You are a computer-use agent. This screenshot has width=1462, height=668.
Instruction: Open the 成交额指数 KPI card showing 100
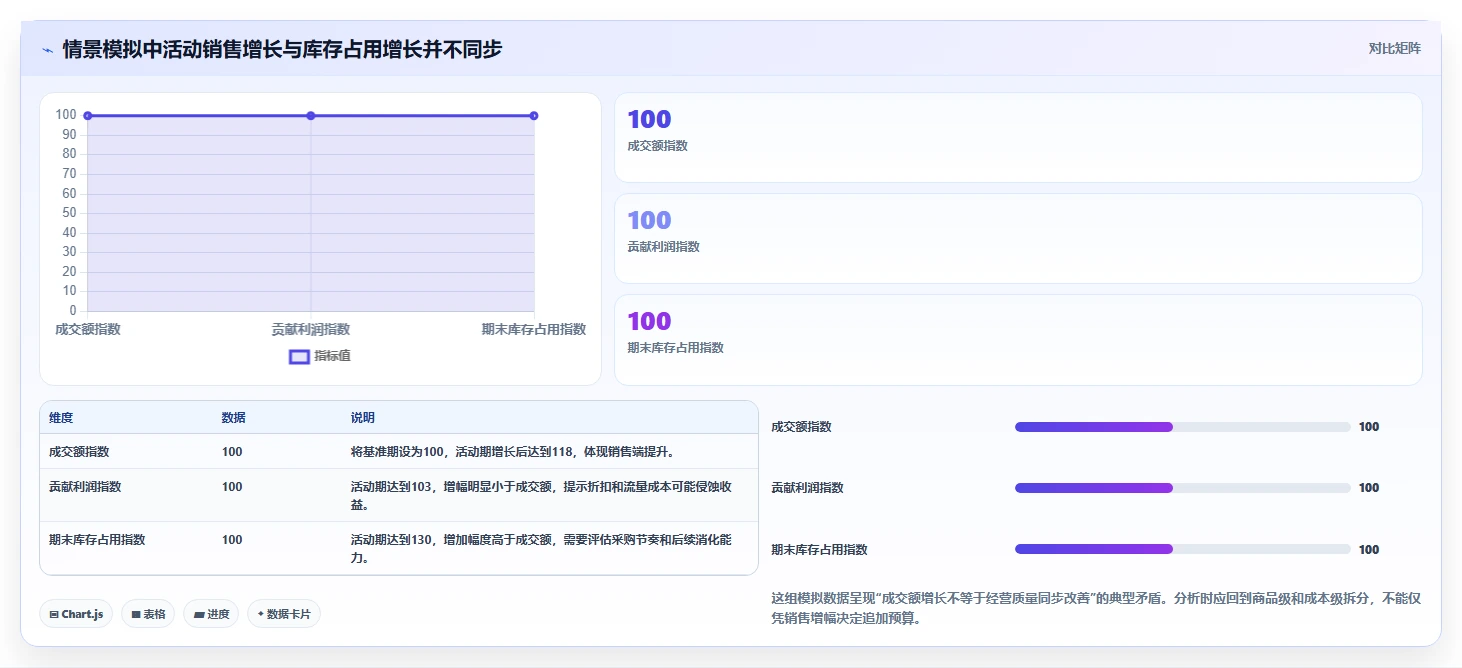click(x=1018, y=138)
